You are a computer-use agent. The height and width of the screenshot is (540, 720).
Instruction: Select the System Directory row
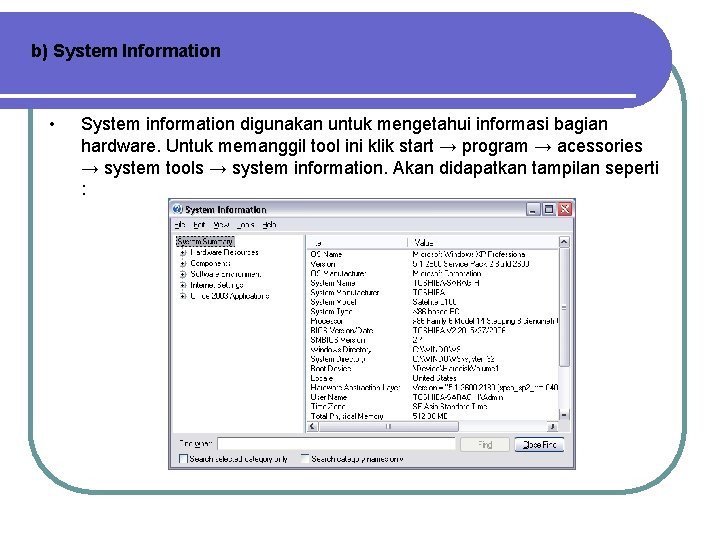(x=433, y=359)
